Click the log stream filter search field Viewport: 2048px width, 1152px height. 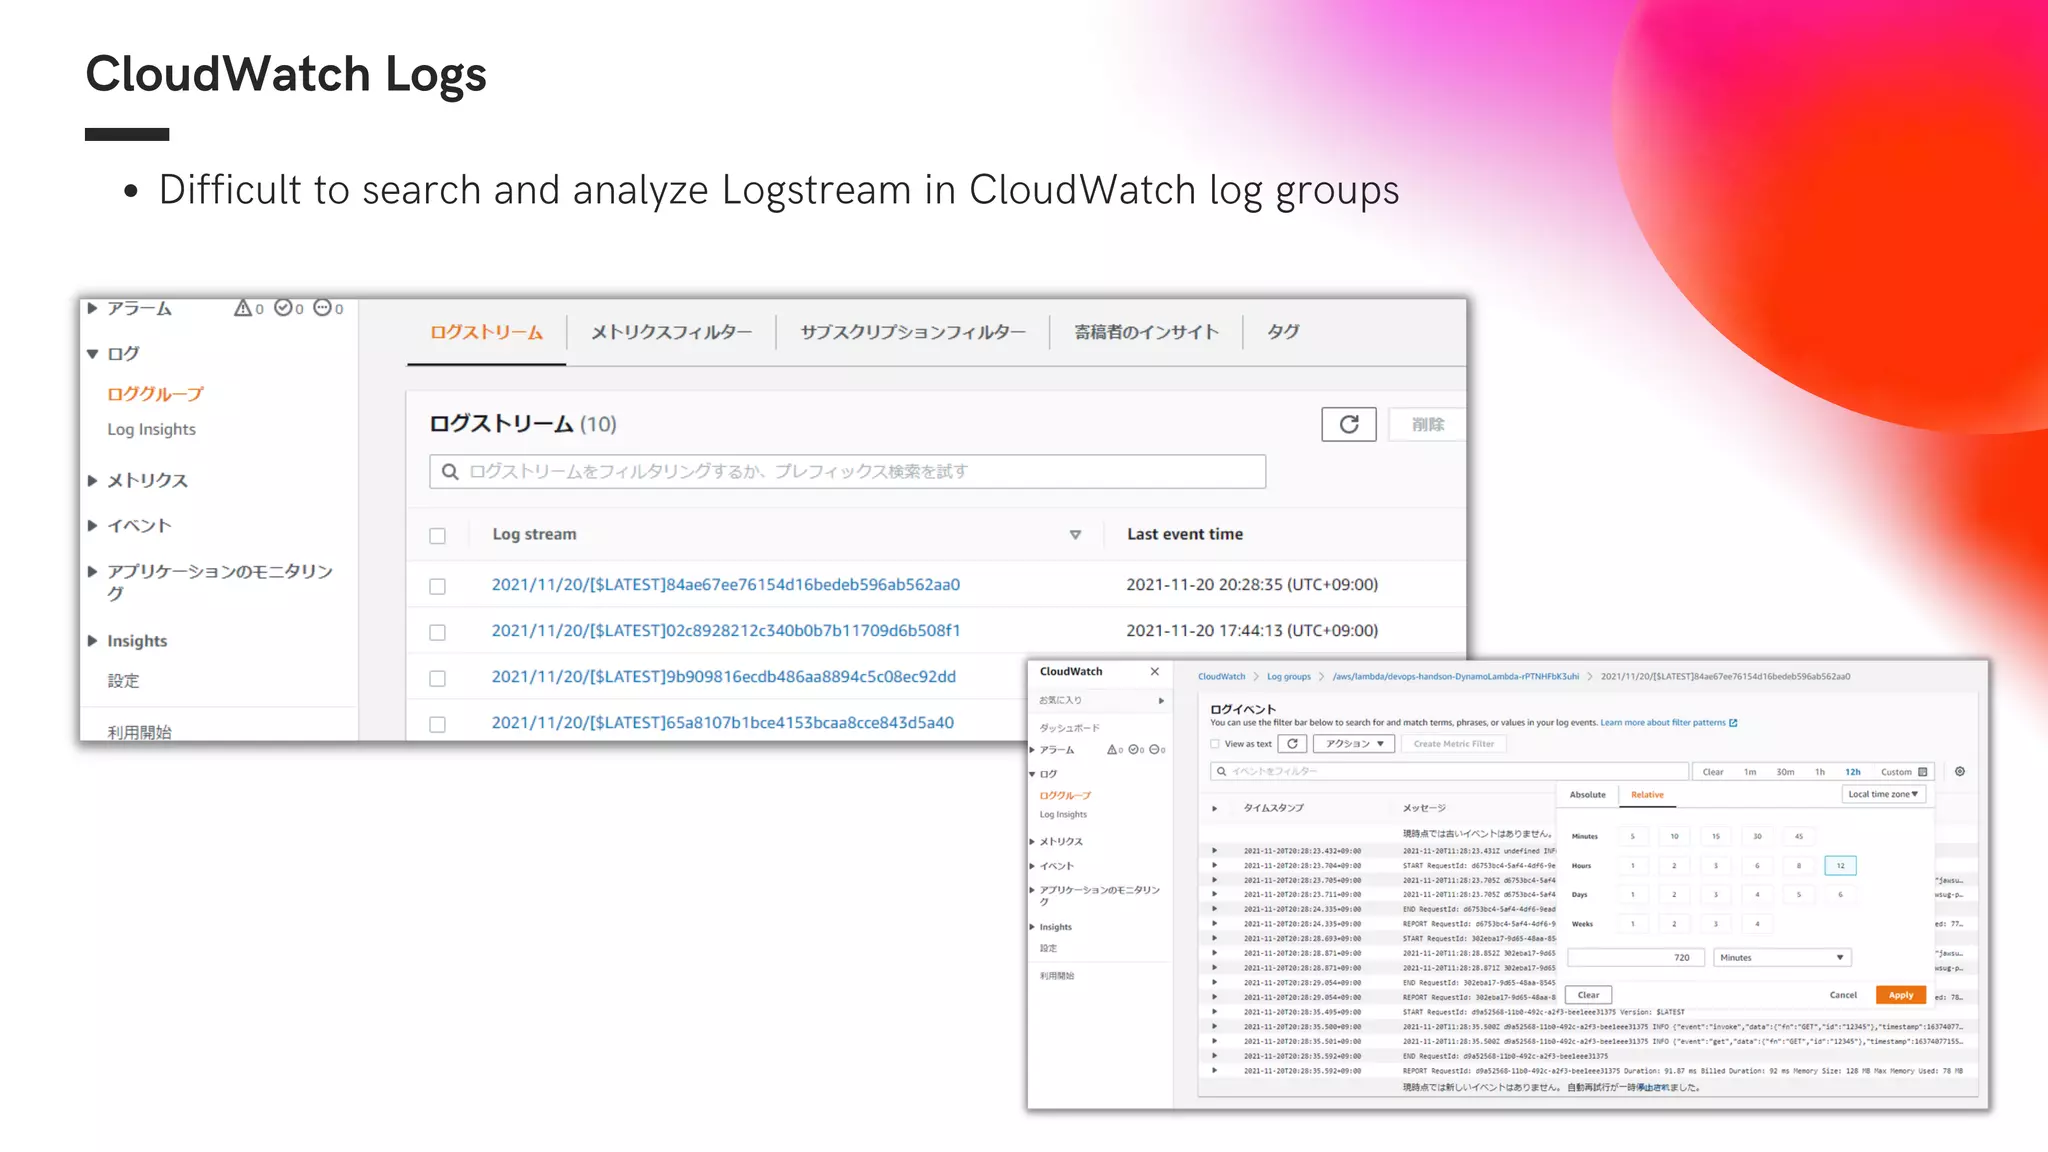[847, 471]
